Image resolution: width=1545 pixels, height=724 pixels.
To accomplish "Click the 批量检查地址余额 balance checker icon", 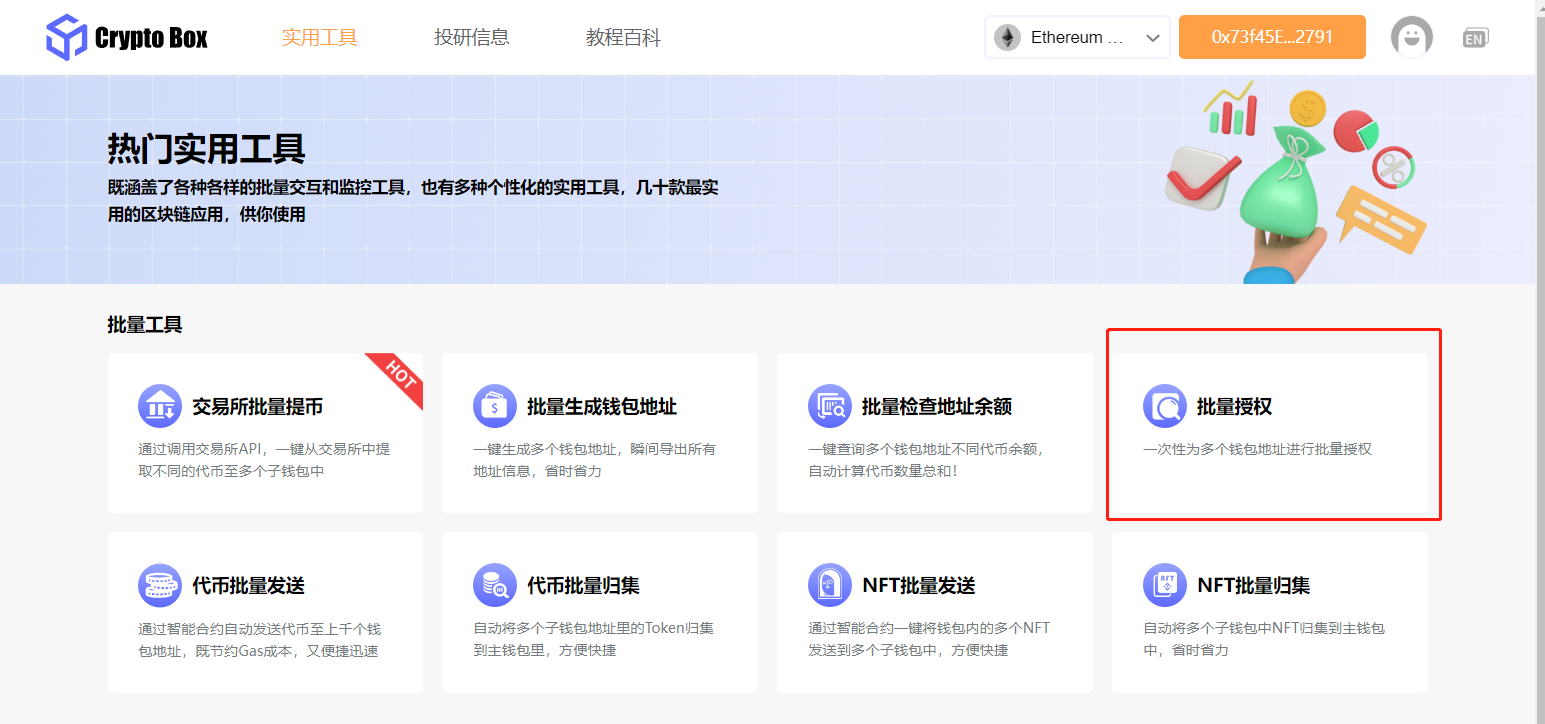I will 826,406.
